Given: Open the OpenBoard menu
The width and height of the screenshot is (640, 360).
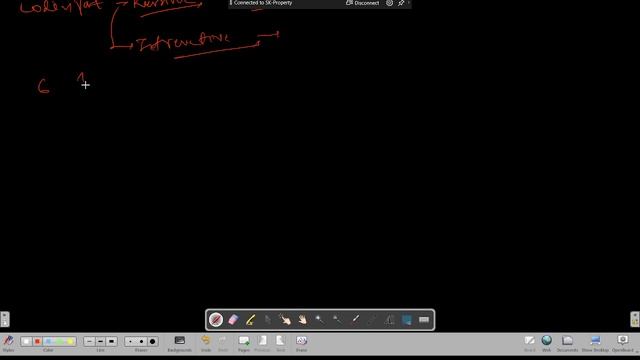Looking at the screenshot, I should 623,344.
